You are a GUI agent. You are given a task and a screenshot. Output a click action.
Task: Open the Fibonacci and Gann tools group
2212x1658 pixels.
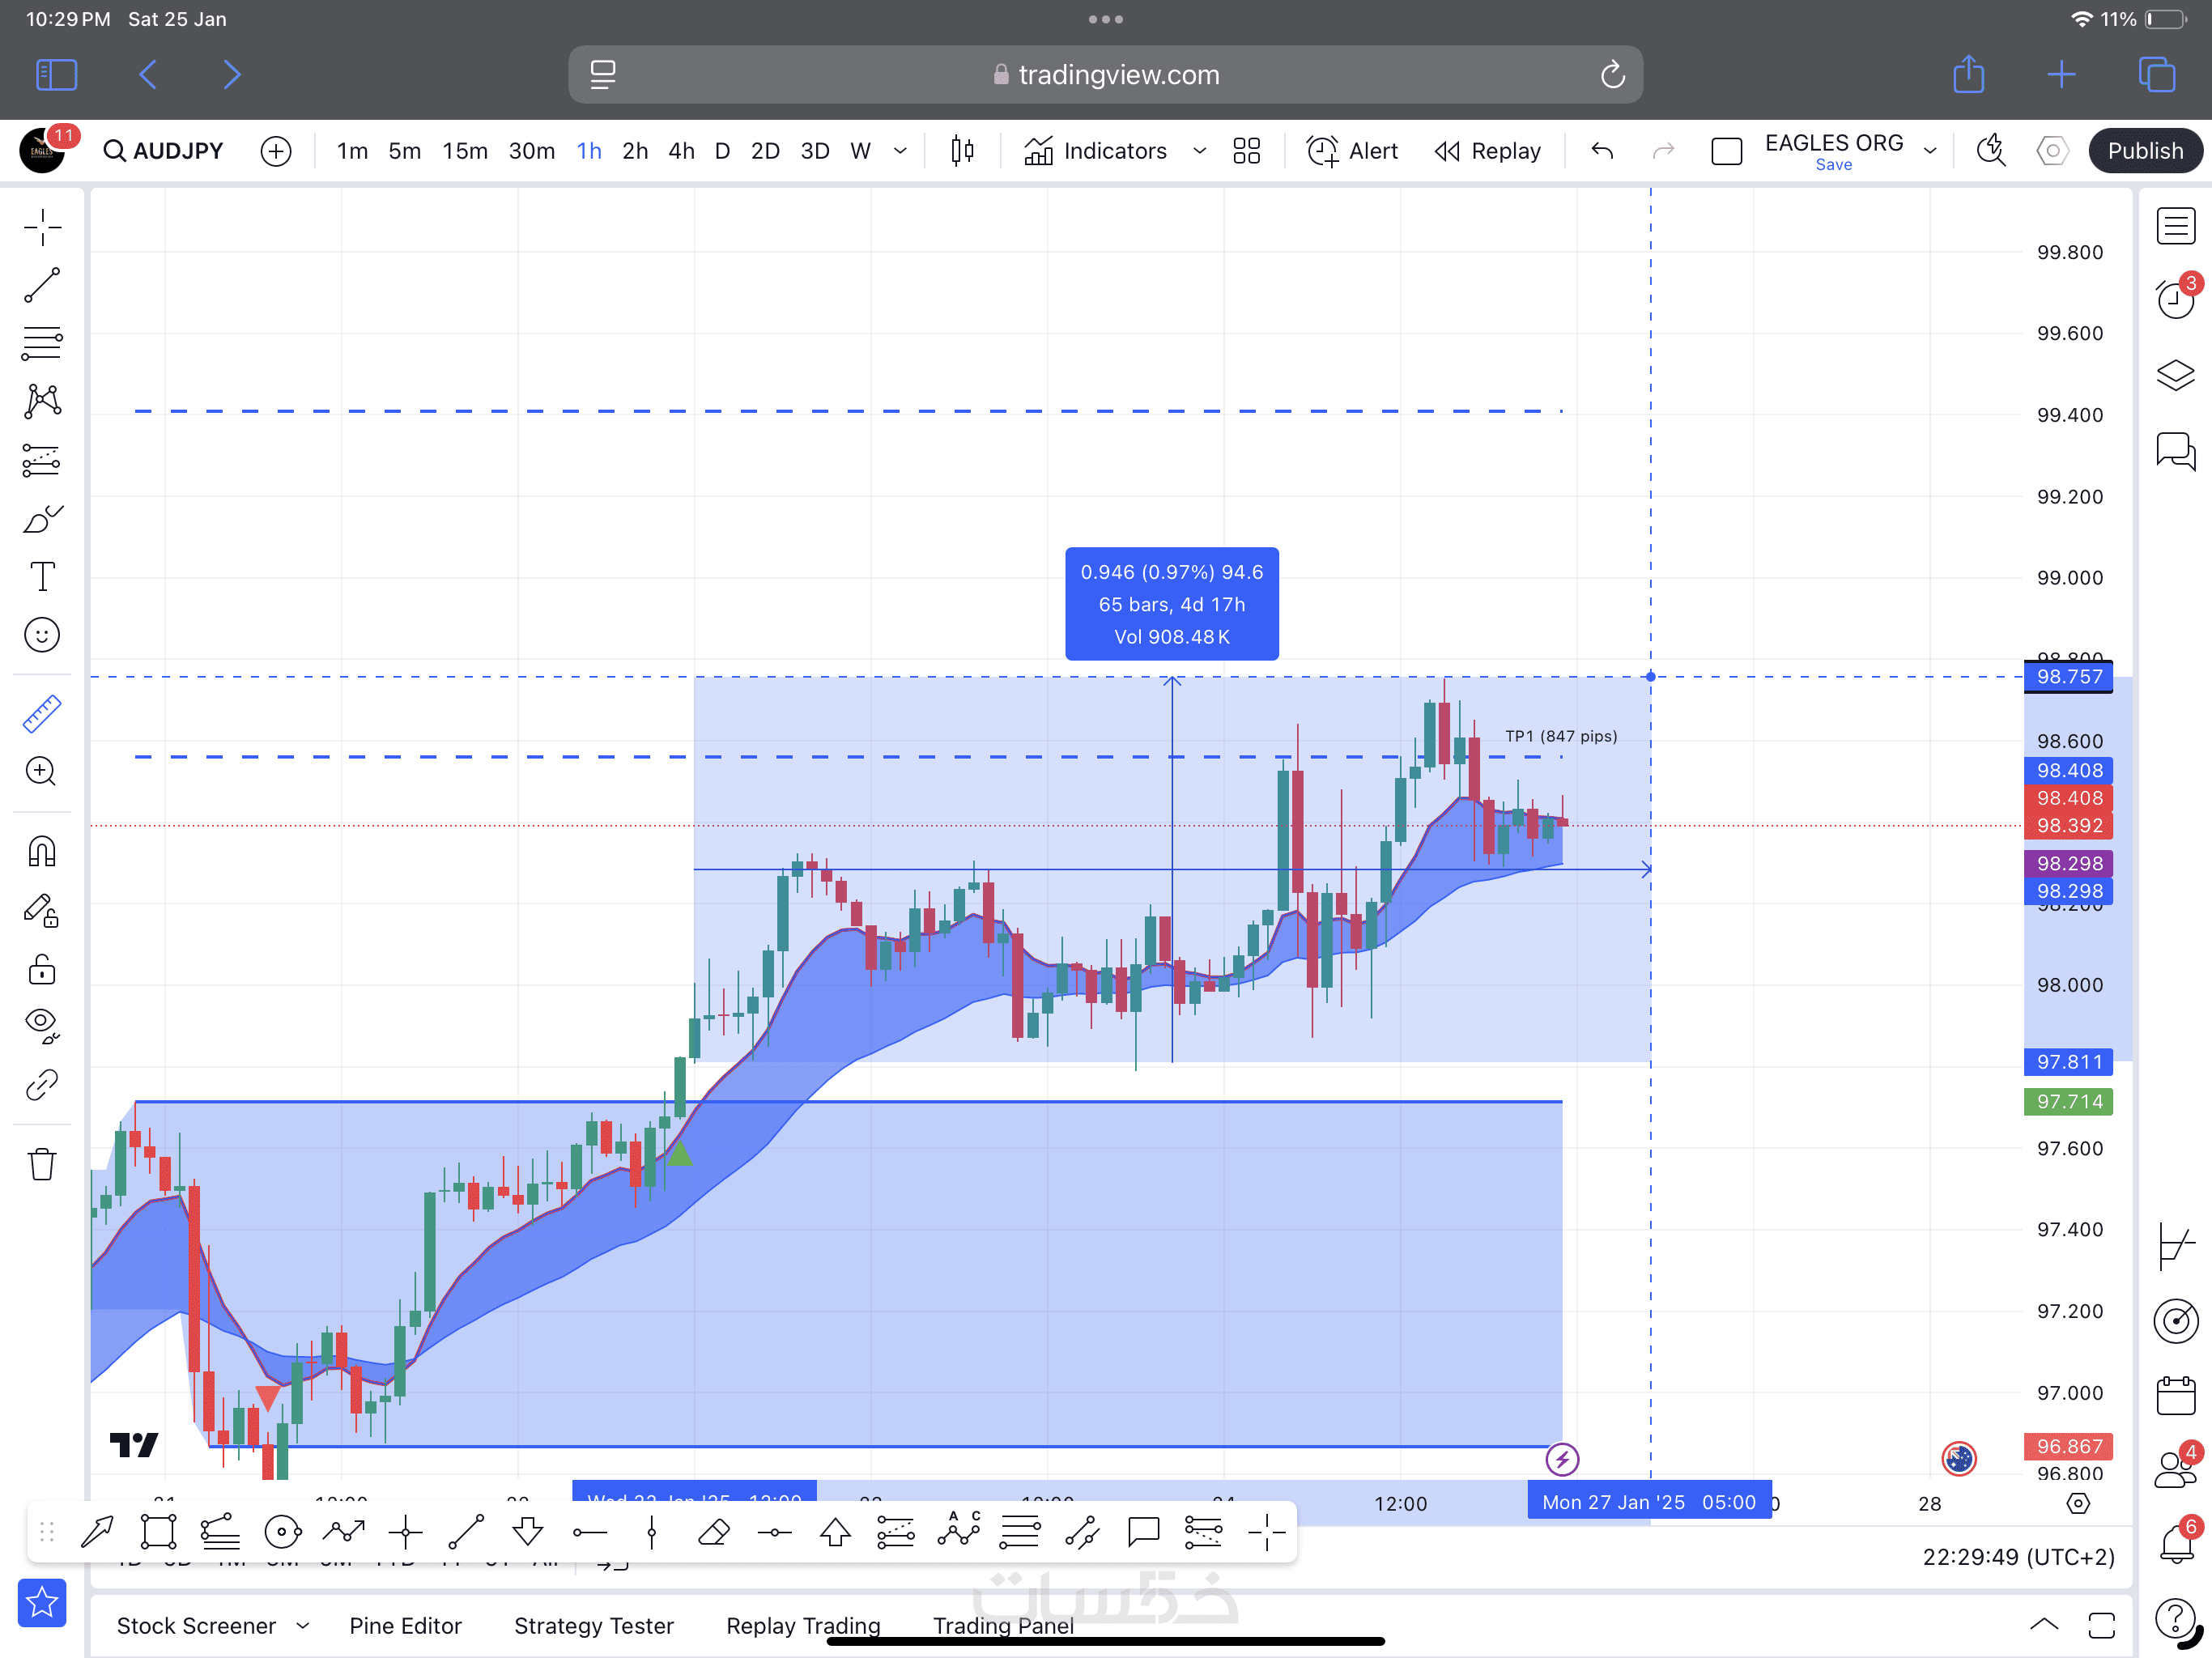[x=42, y=343]
